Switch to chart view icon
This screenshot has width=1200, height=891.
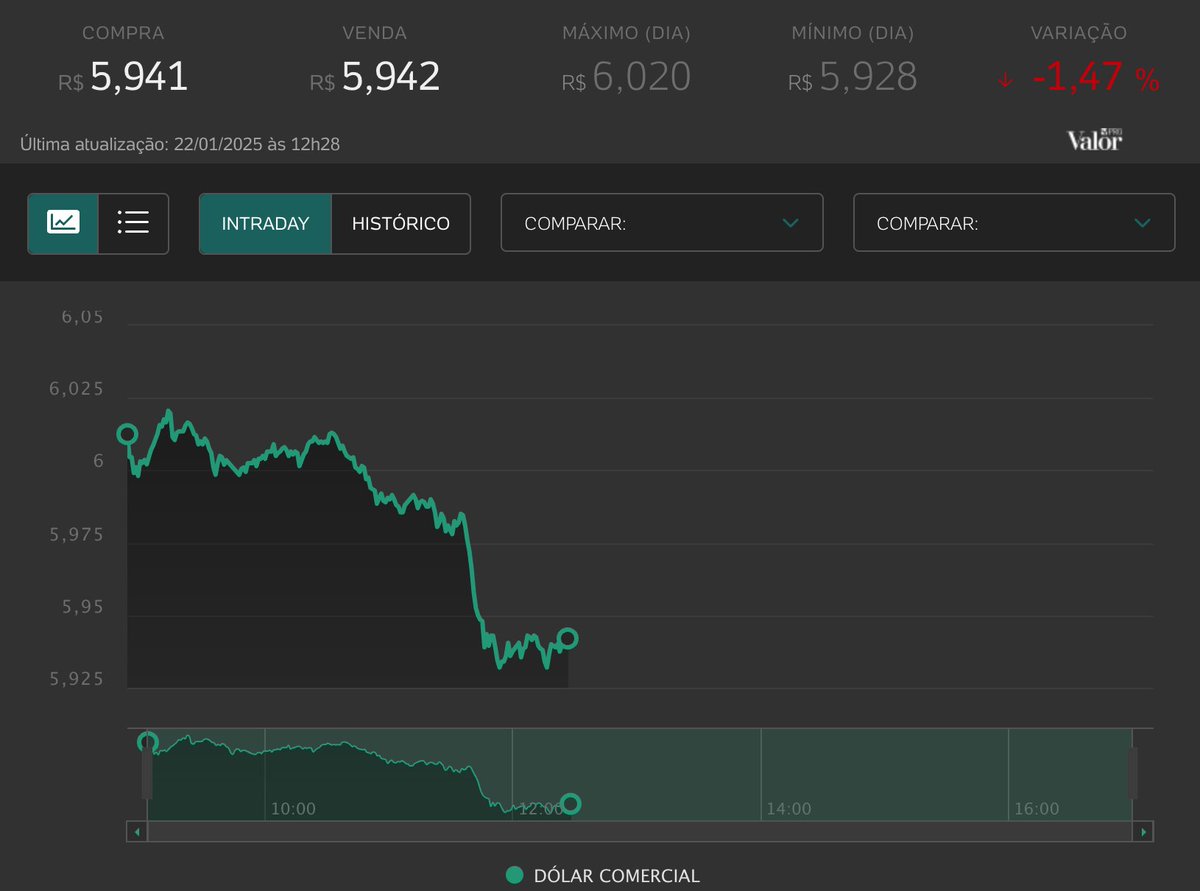63,223
